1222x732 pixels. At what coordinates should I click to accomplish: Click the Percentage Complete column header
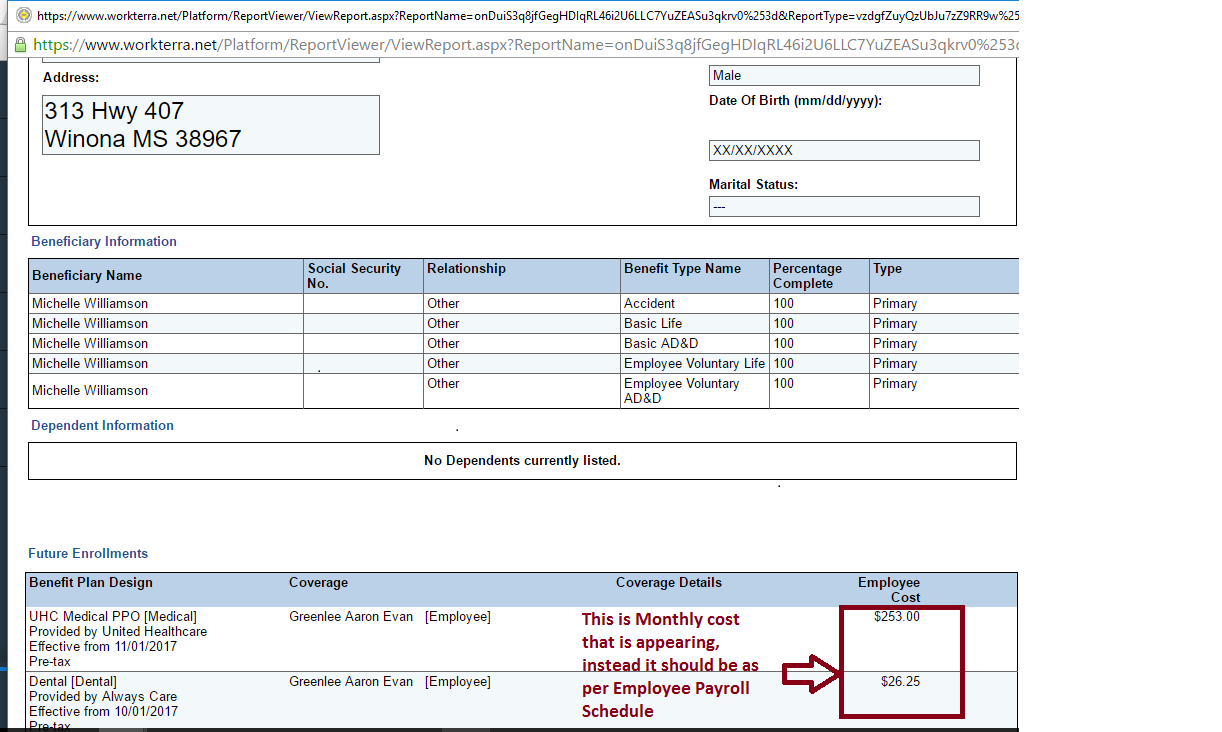click(x=807, y=276)
